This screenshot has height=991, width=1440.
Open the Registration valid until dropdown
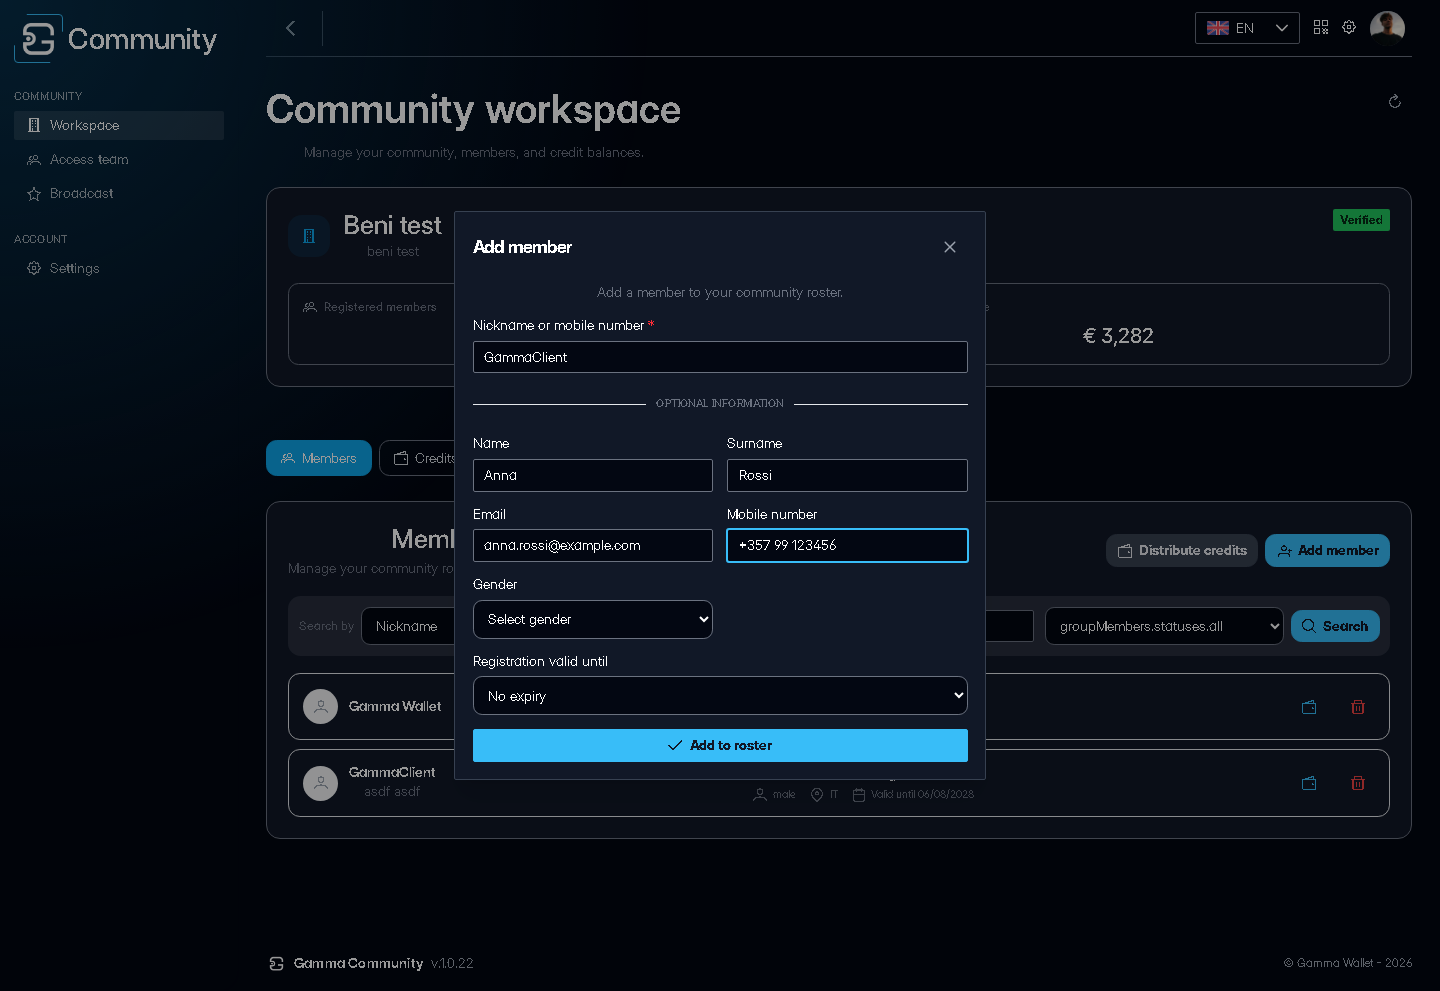tap(720, 696)
